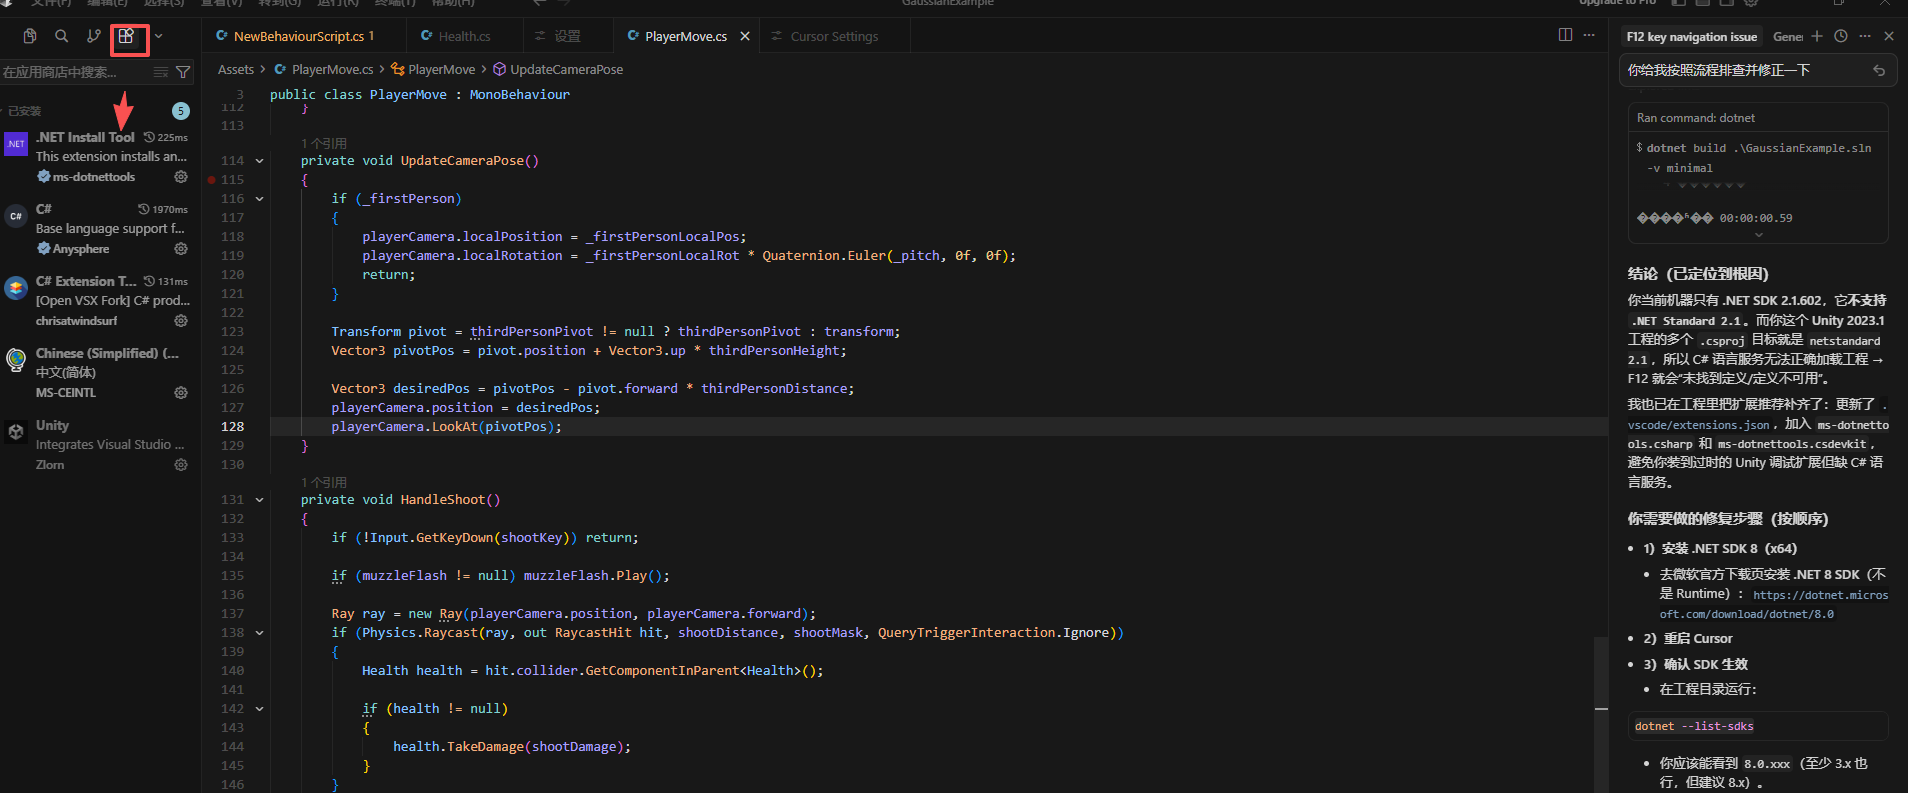Click the dotnet --list-sdks code block
Screen dimensions: 1908x793
pyautogui.click(x=1758, y=726)
